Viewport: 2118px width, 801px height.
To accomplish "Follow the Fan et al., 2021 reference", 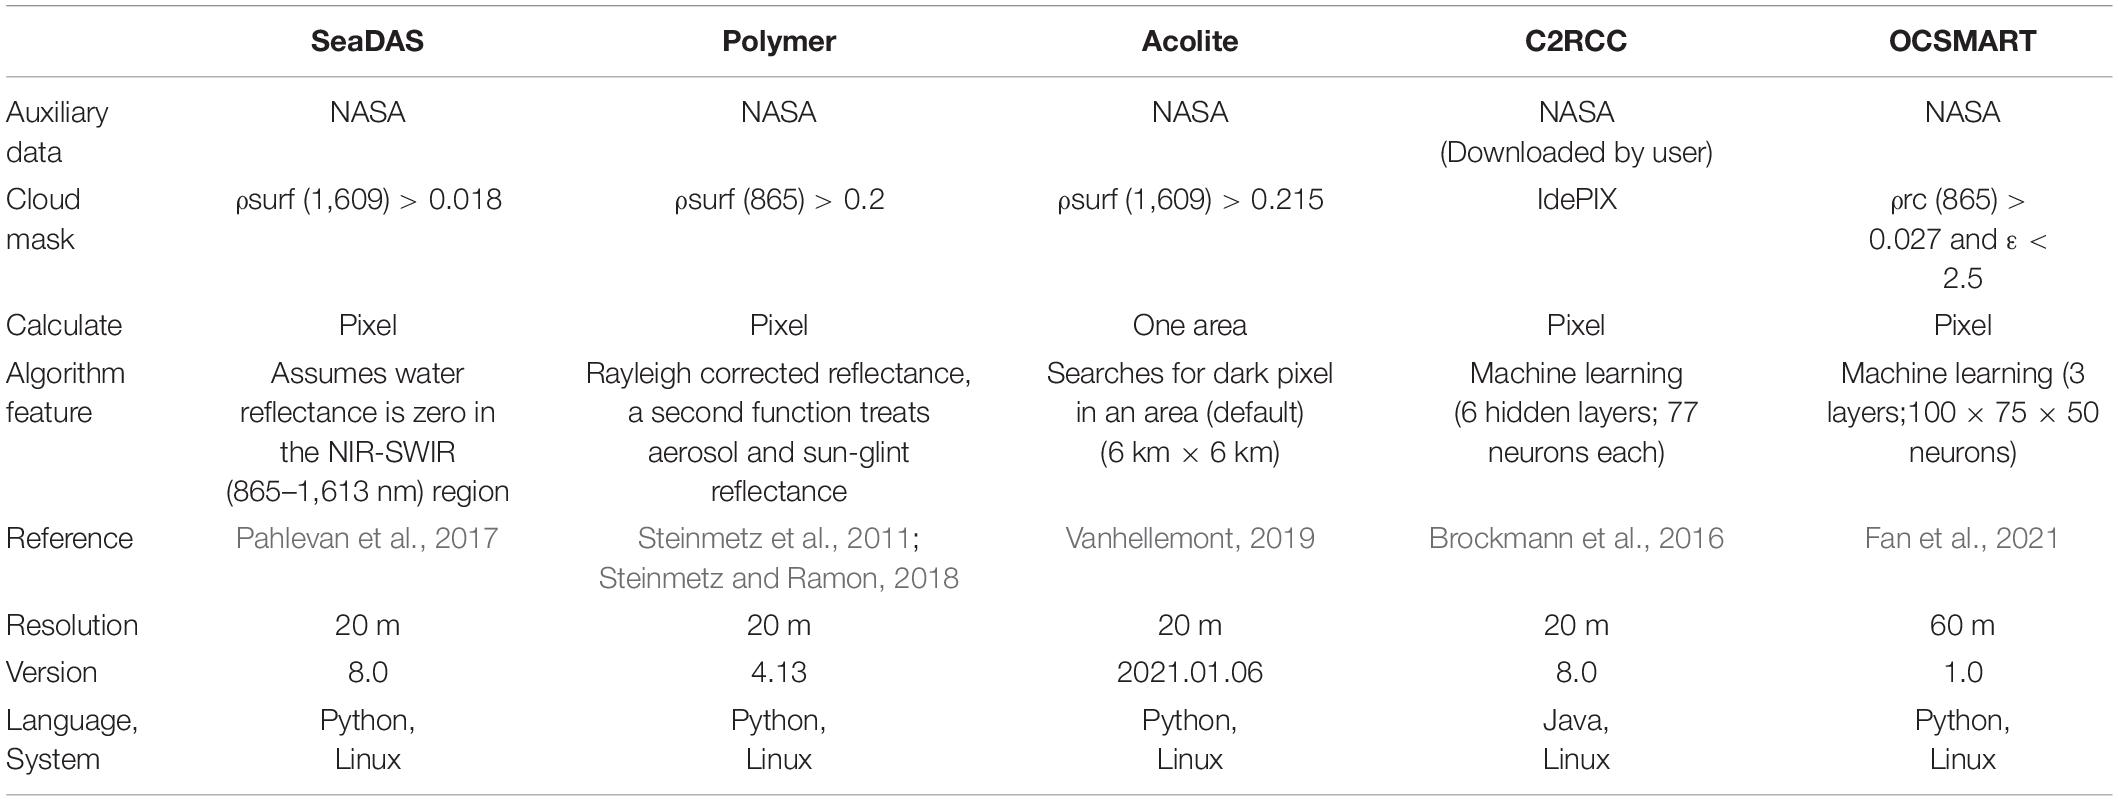I will (x=1962, y=538).
